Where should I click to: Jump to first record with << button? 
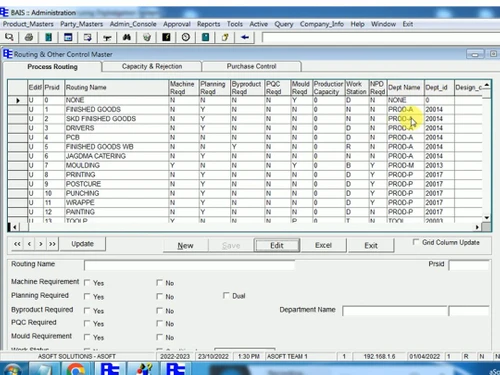coord(17,244)
